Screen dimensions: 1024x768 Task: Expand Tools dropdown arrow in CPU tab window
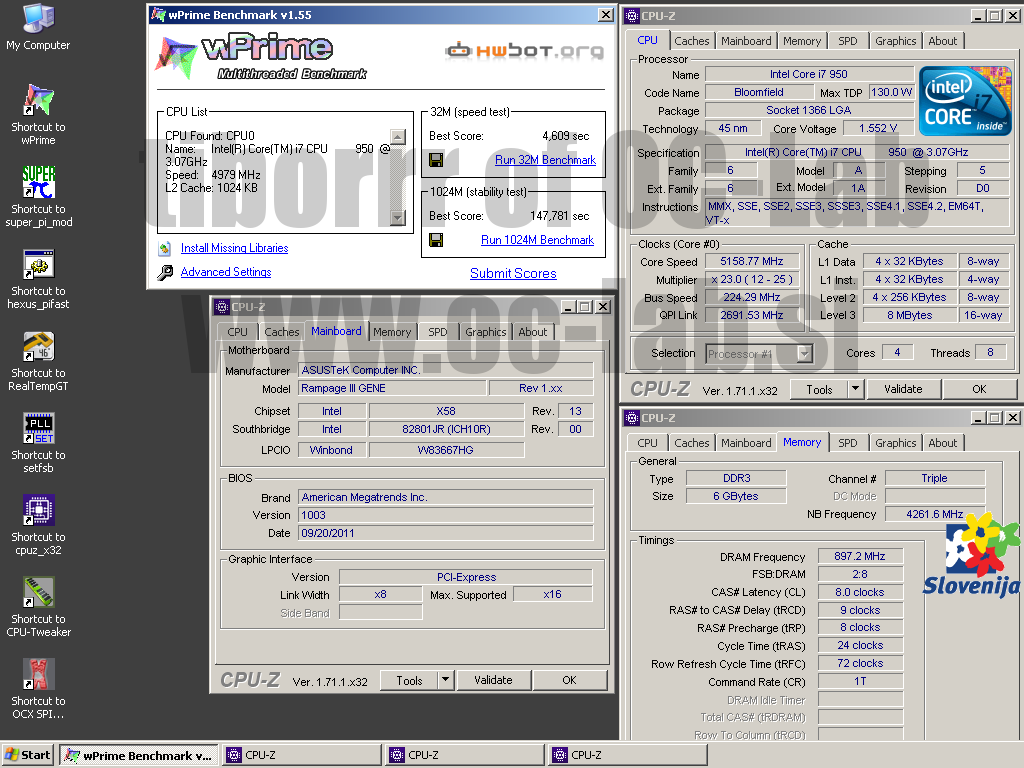click(855, 389)
